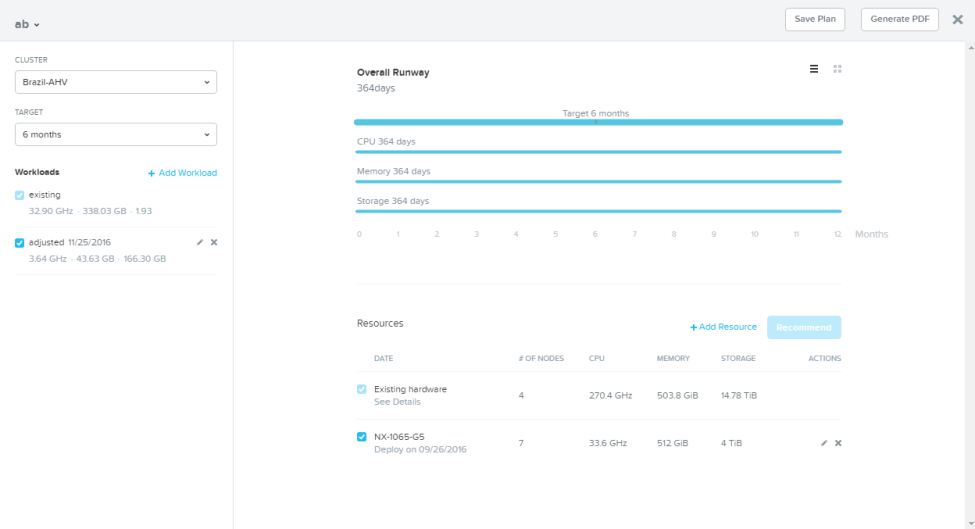Delete the NX-1065-G5 resource X icon
The width and height of the screenshot is (975, 529).
(838, 443)
